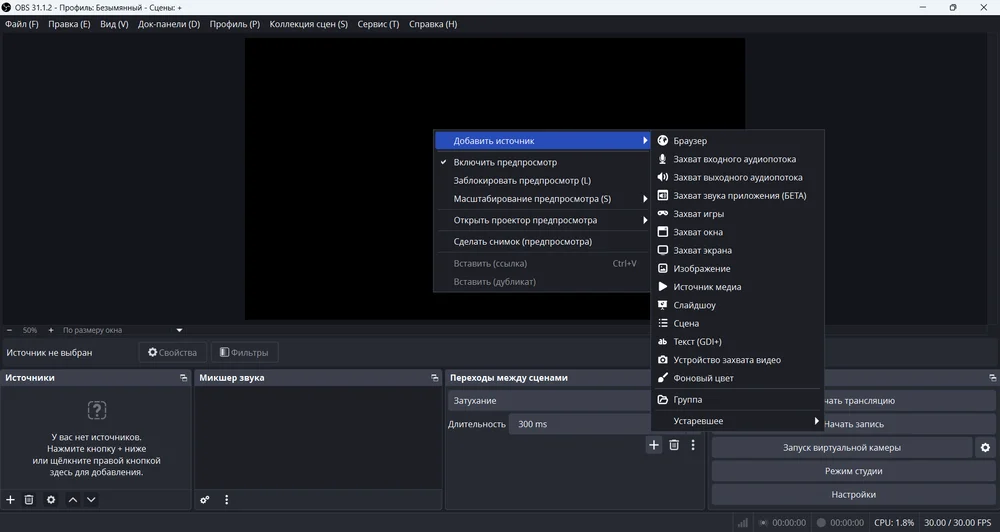Image resolution: width=1000 pixels, height=532 pixels.
Task: Toggle Lock Preview menu option
Action: coord(522,181)
